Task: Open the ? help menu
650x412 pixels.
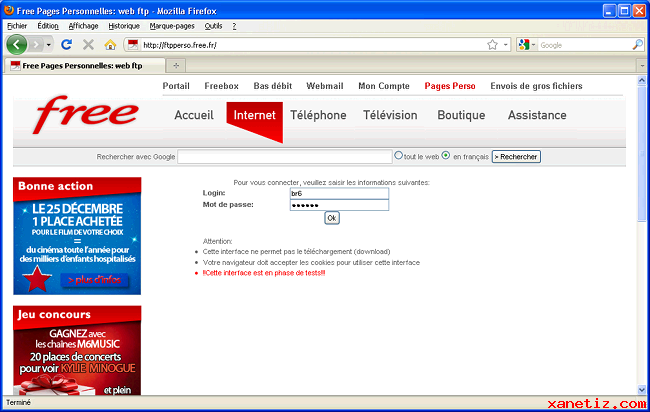Action: coord(234,26)
